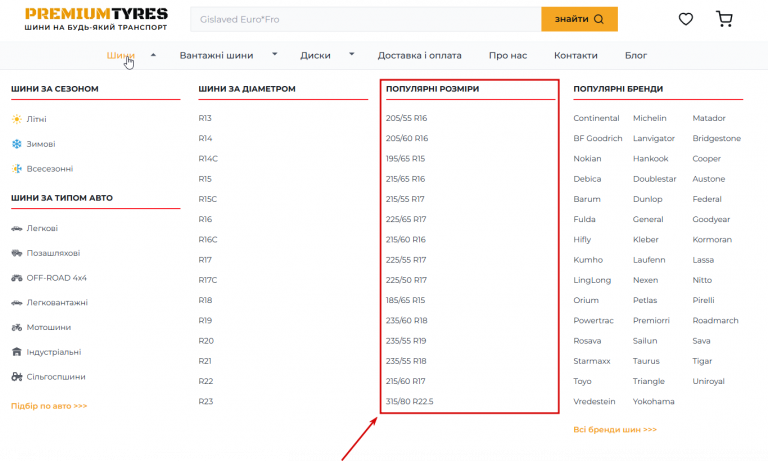
Task: Click the SUV icon next to Позашляхові
Action: [x=17, y=253]
